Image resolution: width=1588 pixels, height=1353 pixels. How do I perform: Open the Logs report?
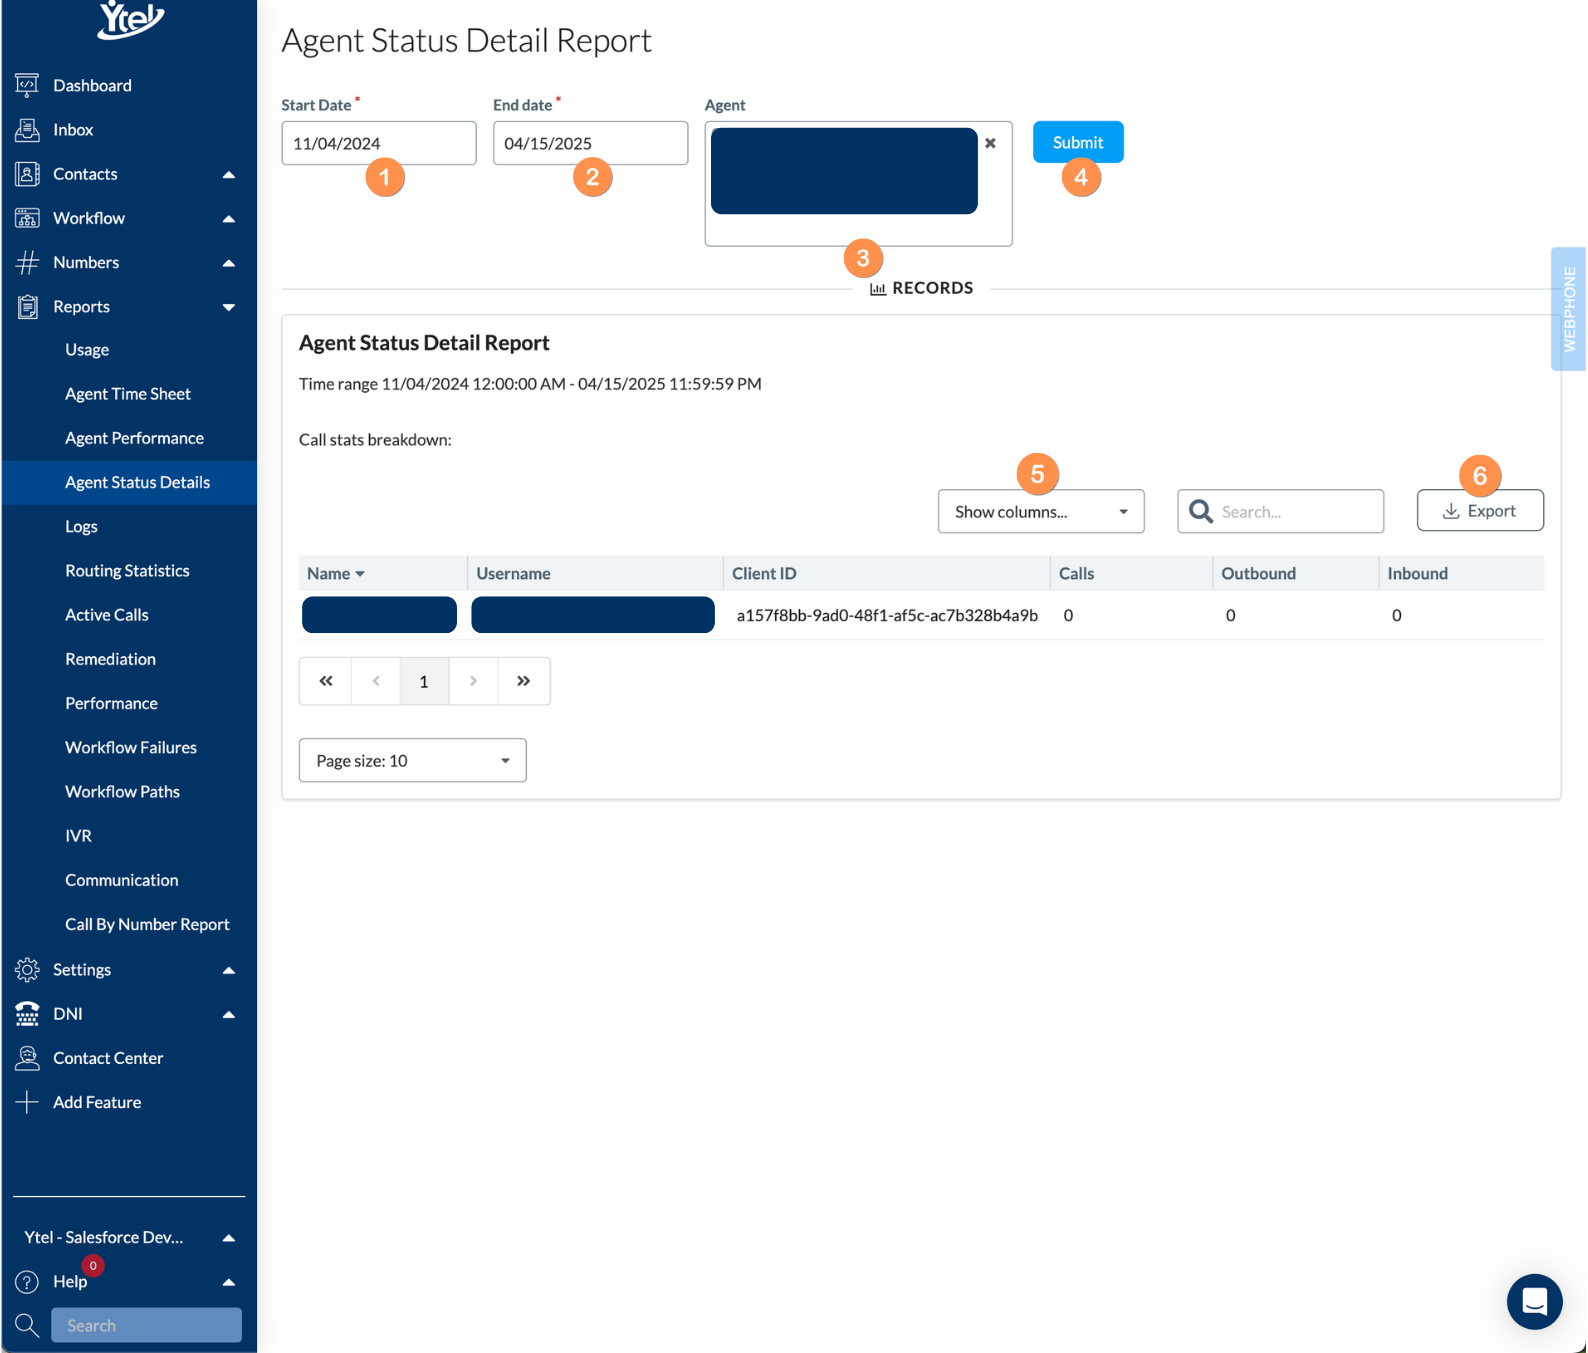81,527
